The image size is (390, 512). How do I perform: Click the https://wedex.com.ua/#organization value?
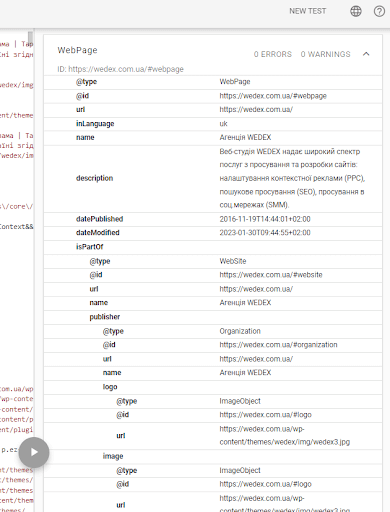[278, 345]
